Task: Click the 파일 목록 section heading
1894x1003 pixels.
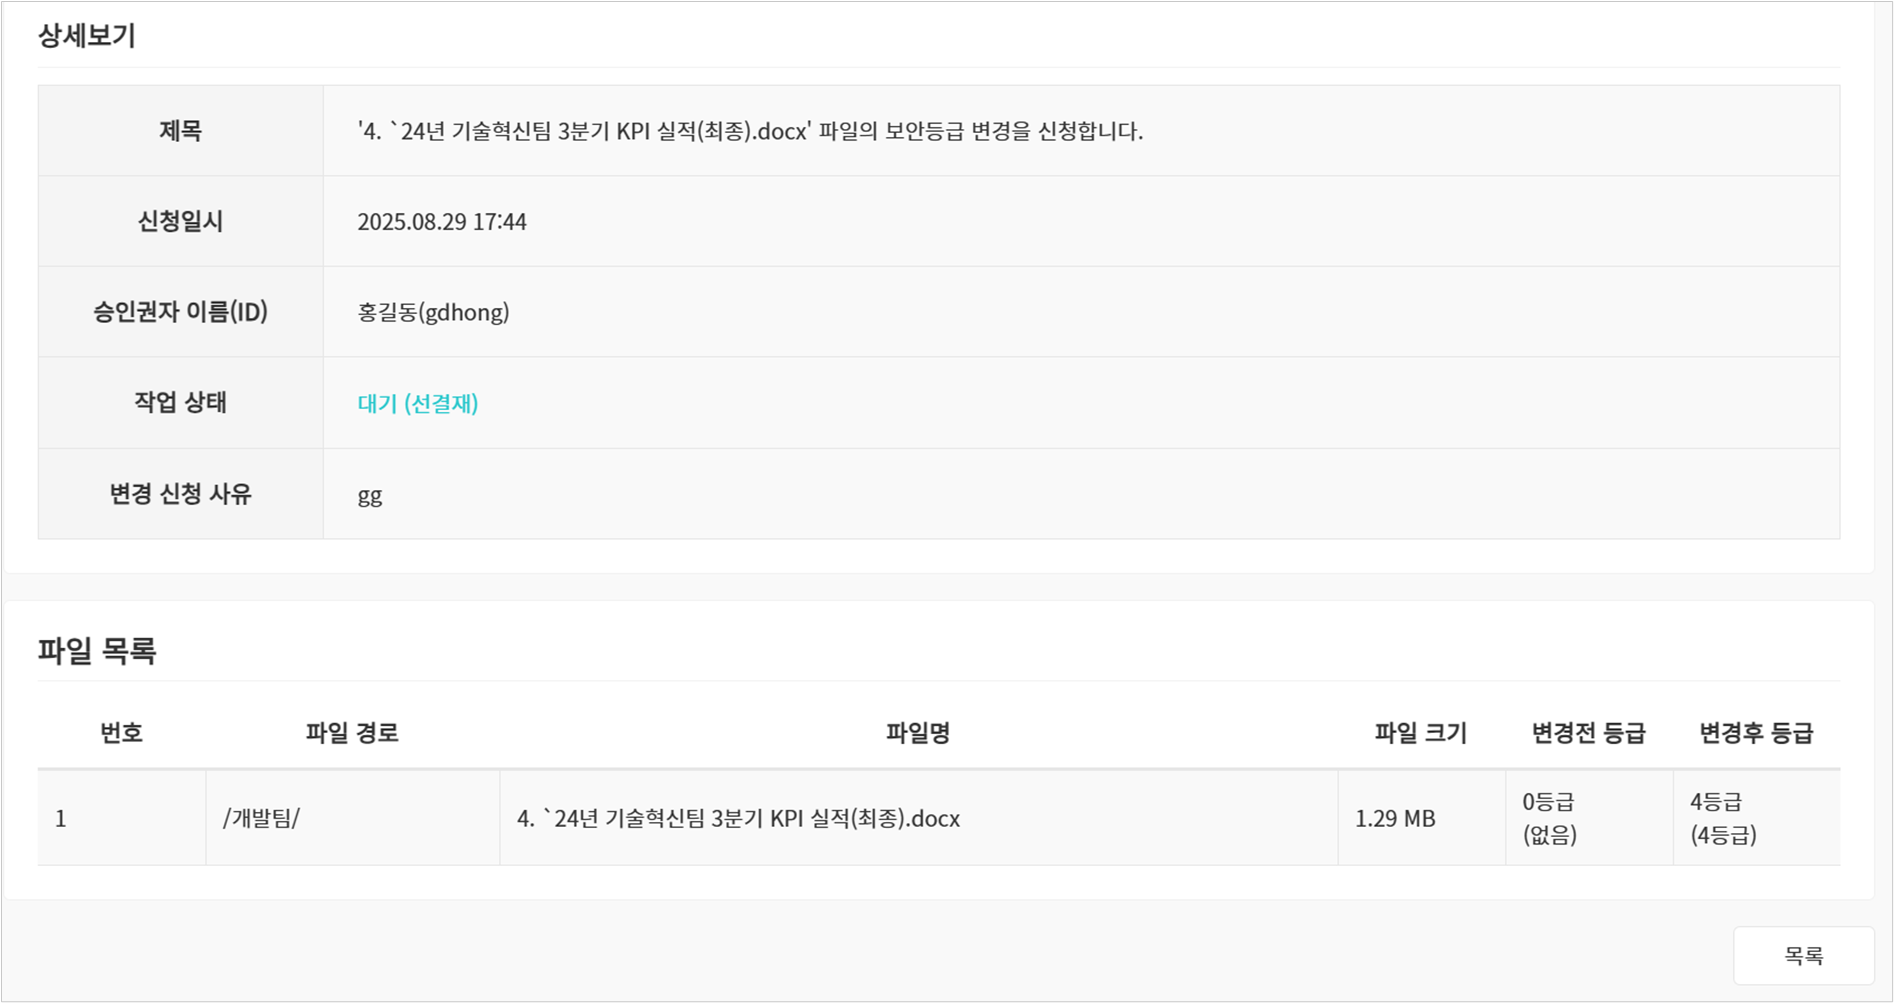Action: 97,651
